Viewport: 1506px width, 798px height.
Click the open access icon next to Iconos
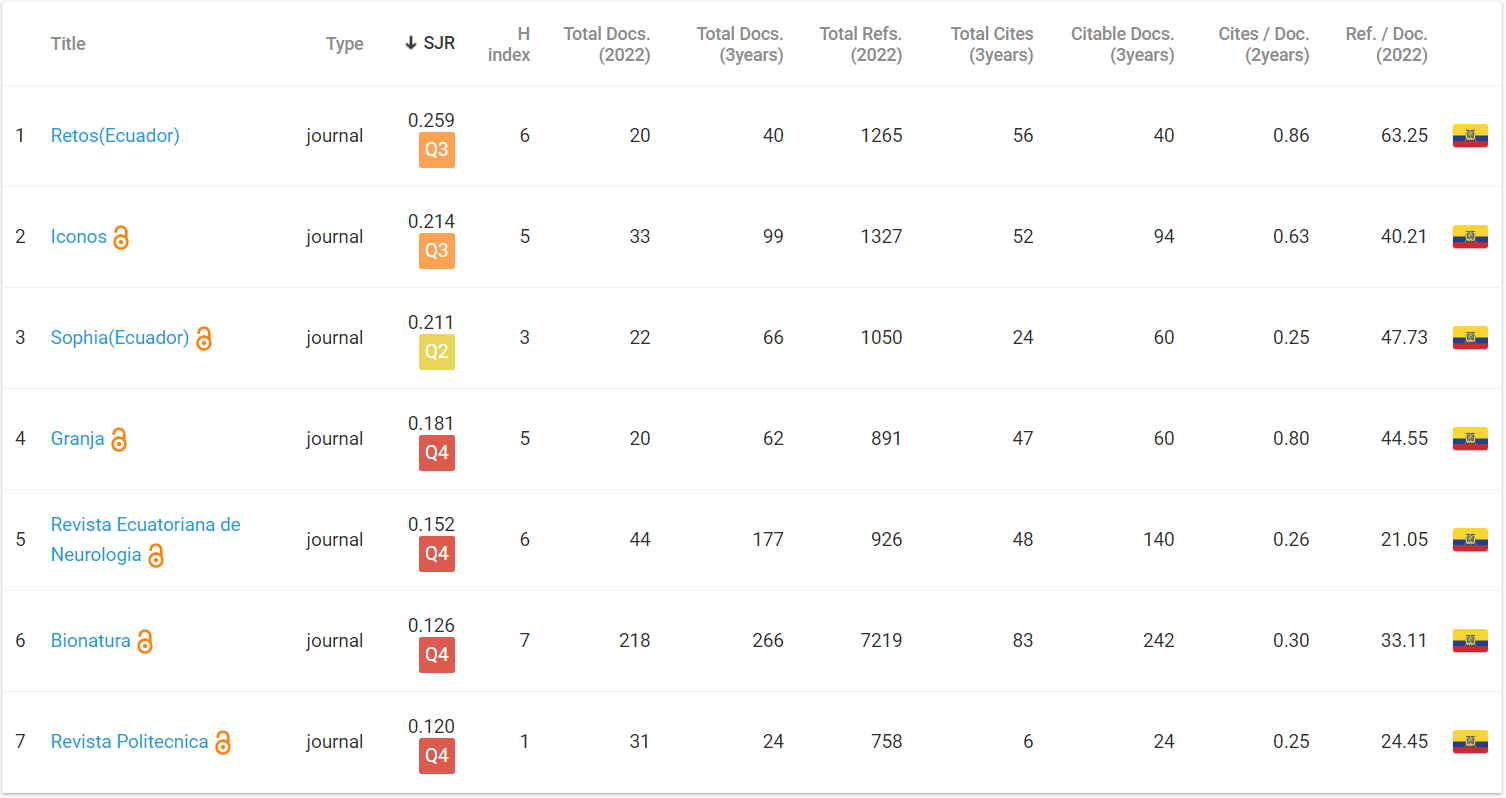[121, 237]
